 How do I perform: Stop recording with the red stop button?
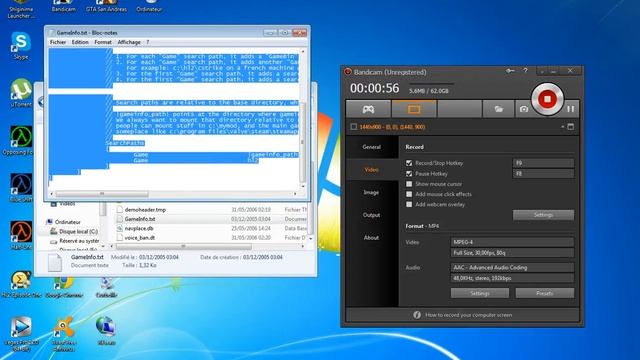(x=547, y=99)
